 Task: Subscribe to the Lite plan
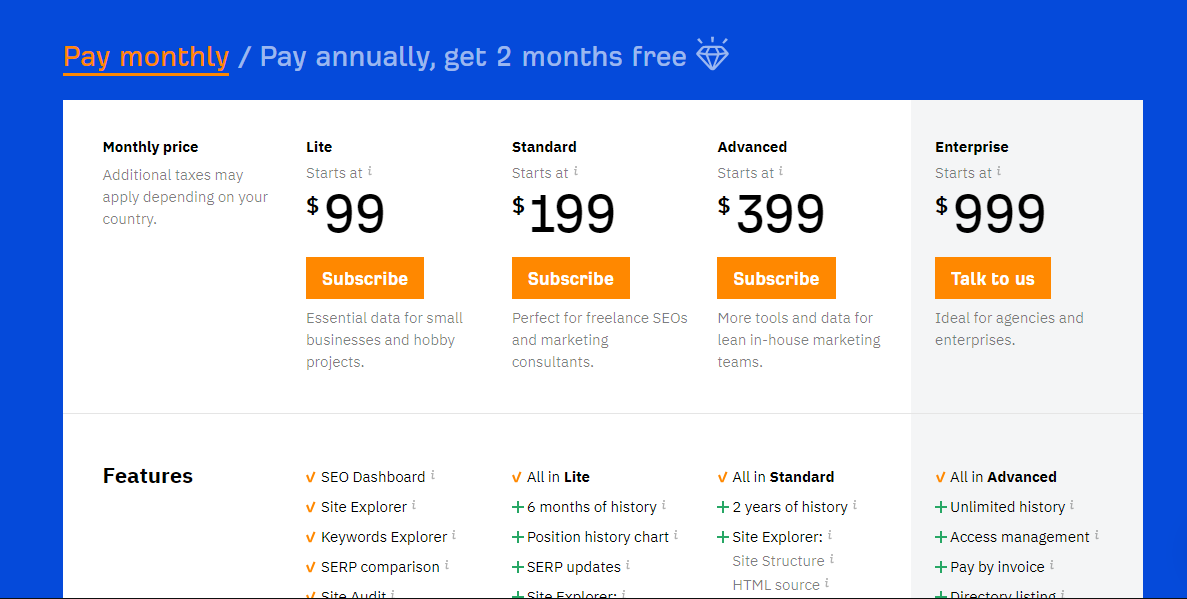tap(365, 278)
